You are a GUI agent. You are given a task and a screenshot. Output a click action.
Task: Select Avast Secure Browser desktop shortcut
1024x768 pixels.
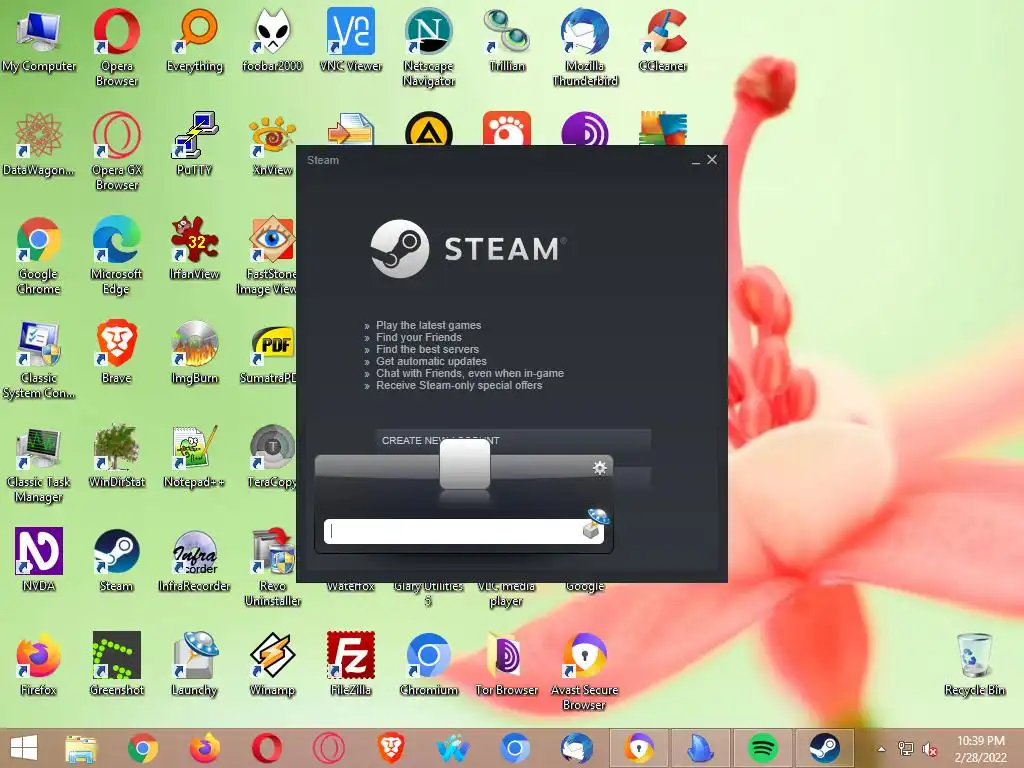click(584, 671)
